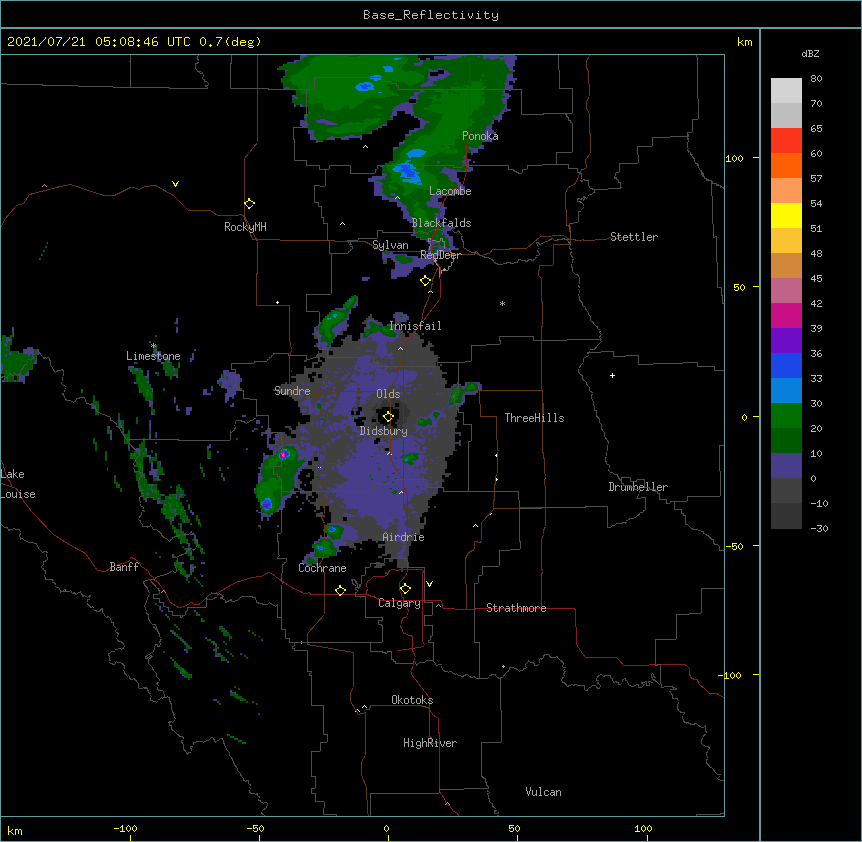Click the Lacombe city label
Screen dimensions: 862x842
click(x=450, y=191)
